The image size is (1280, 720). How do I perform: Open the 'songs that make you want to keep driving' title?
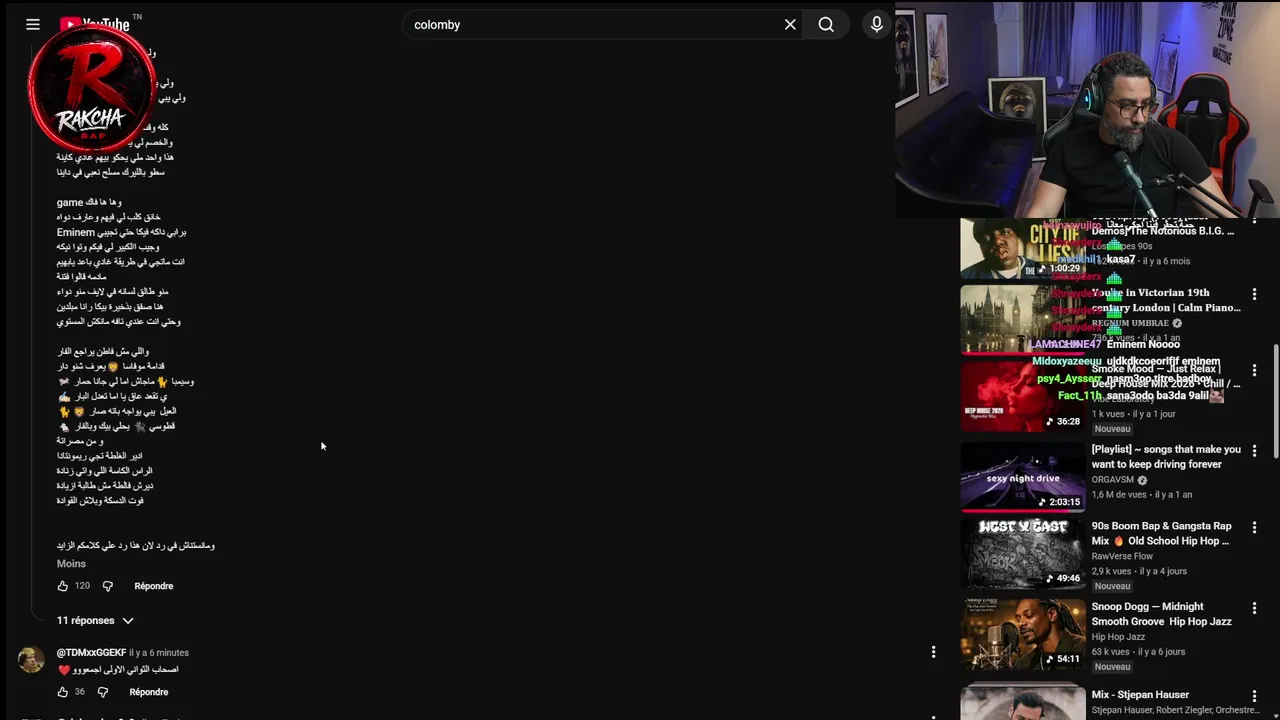[1166, 457]
